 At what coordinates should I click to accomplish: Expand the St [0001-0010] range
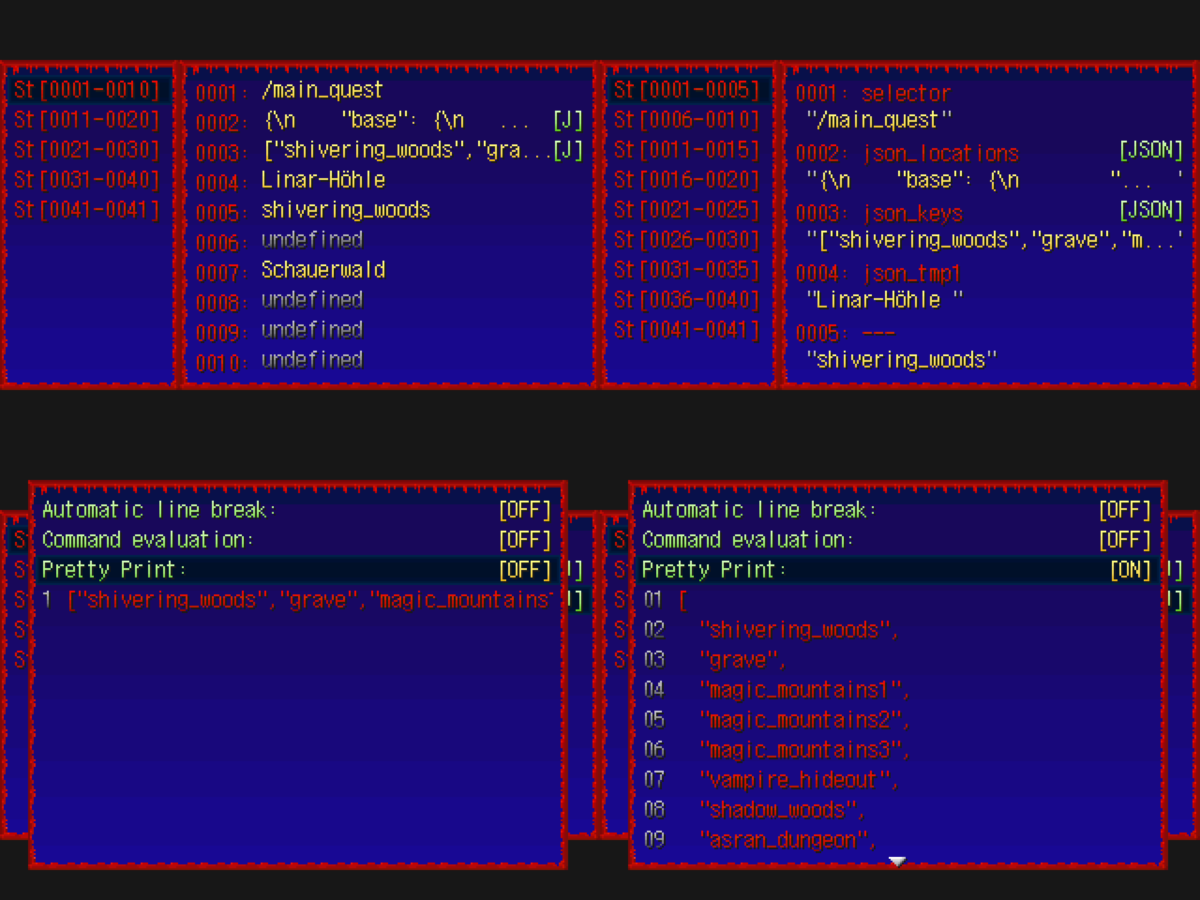(88, 89)
